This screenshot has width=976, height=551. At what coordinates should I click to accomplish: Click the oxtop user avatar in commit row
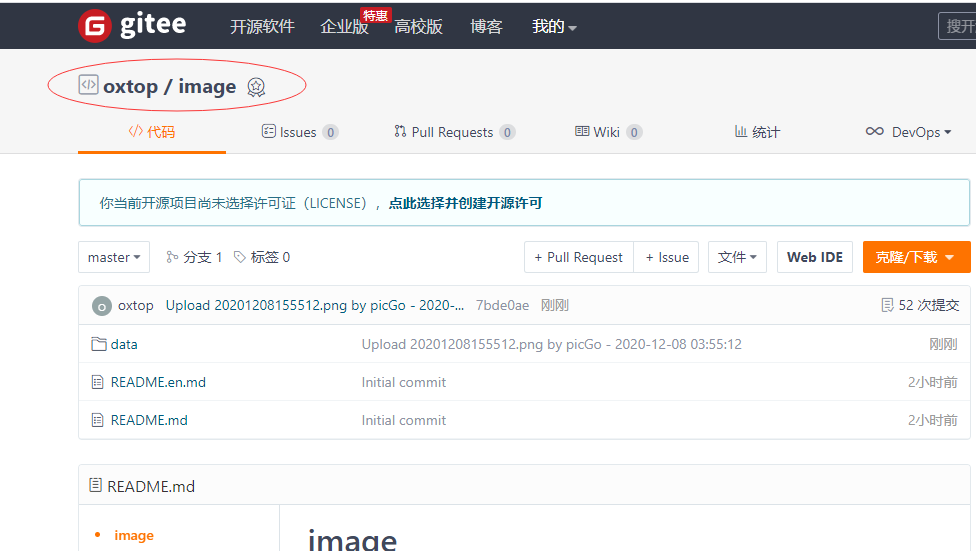pos(101,306)
